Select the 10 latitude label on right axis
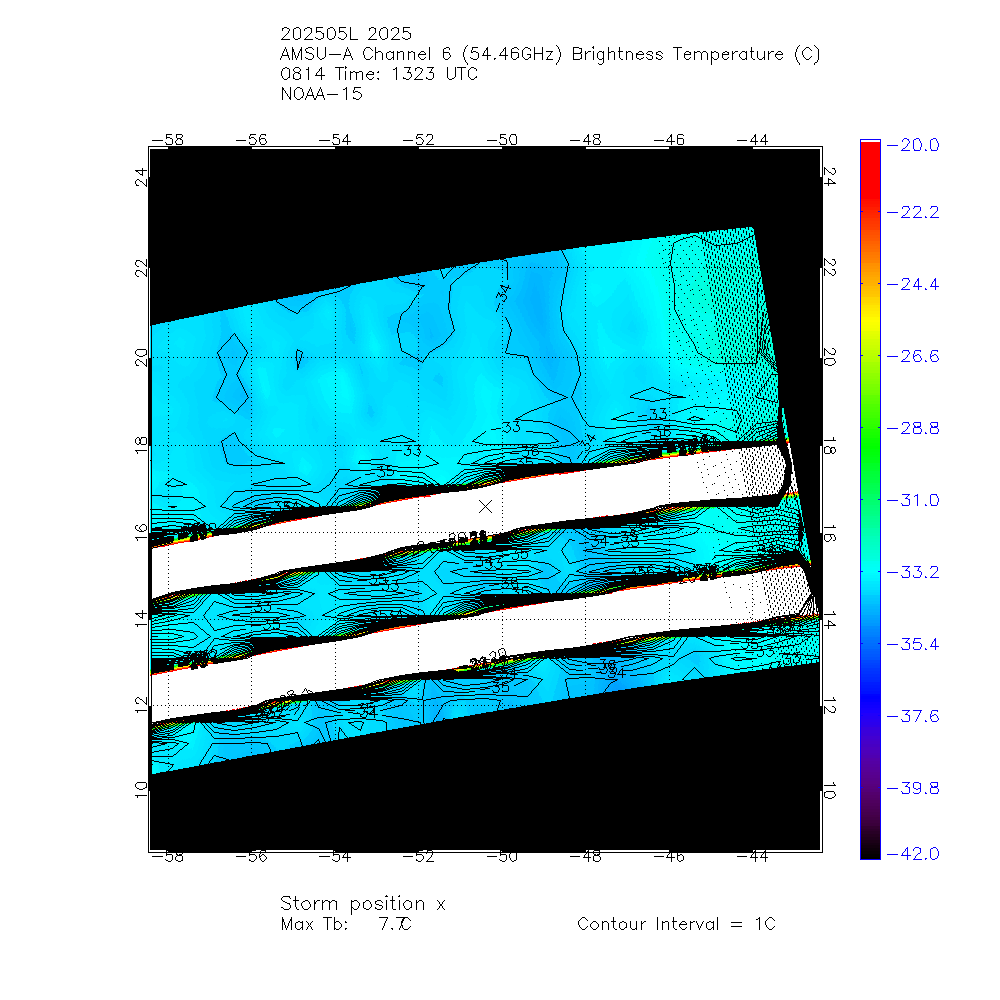Screen dimensions: 1000x1000 (829, 792)
